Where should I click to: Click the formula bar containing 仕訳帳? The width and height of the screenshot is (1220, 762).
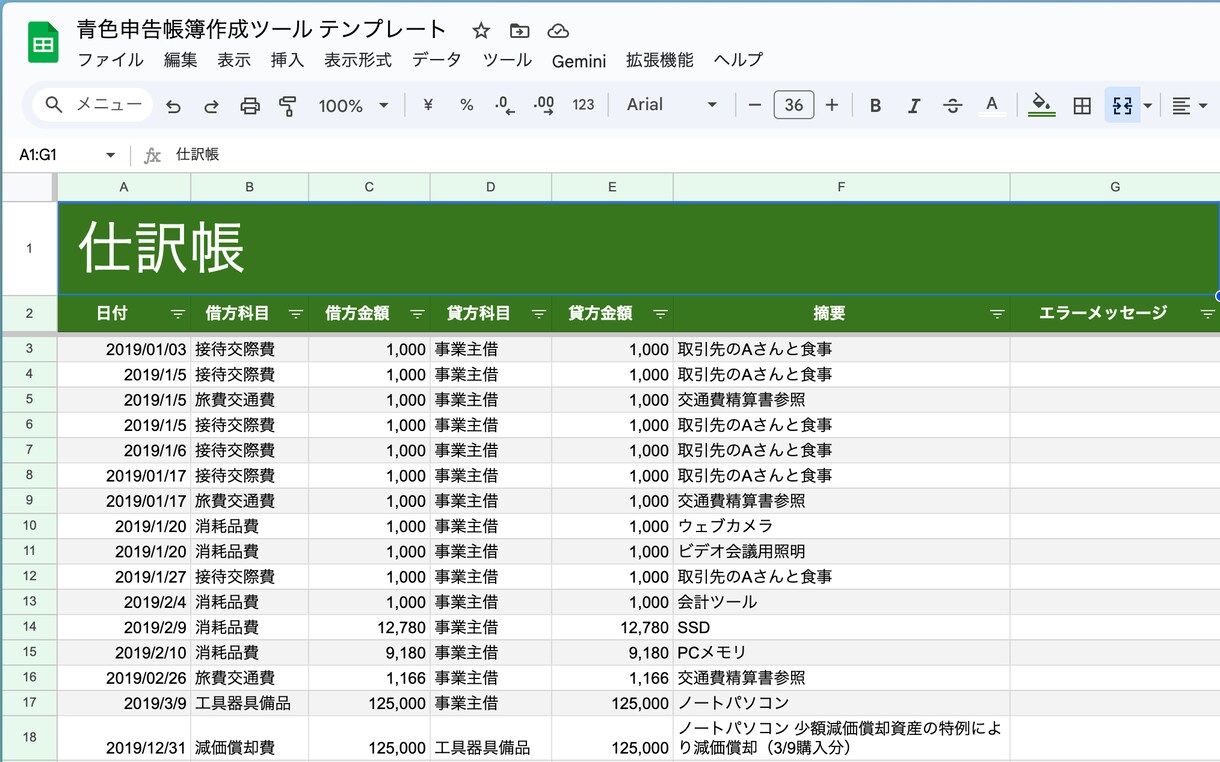pos(690,155)
